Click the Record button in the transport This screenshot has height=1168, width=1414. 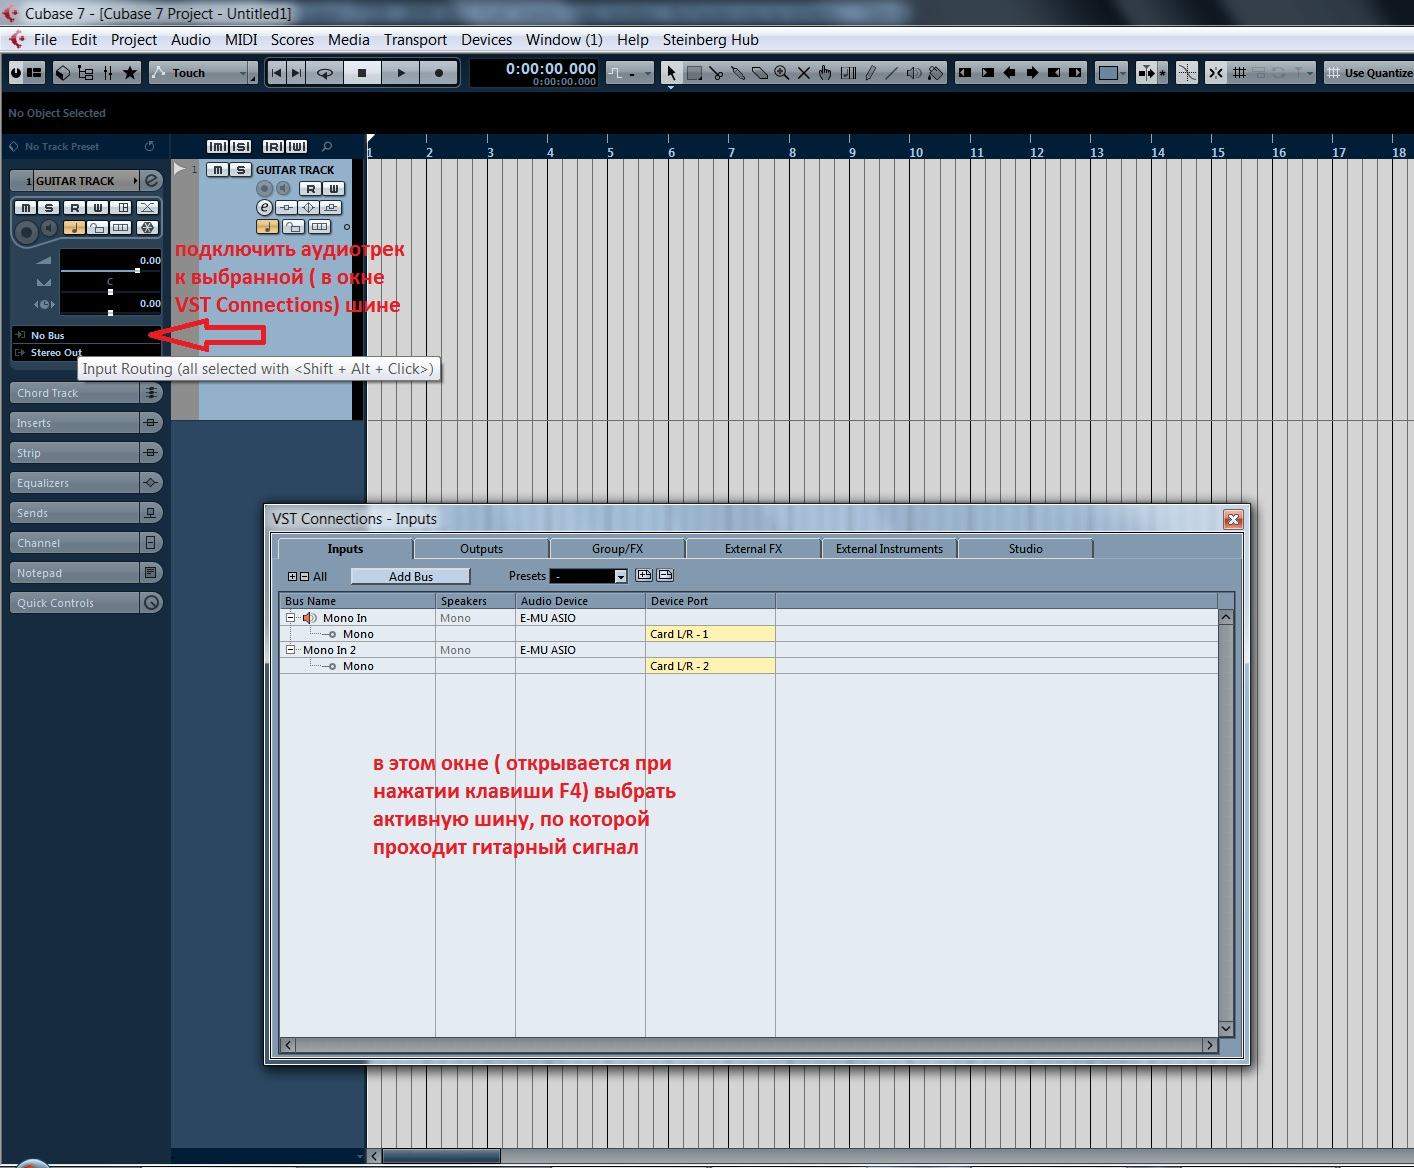pos(439,73)
